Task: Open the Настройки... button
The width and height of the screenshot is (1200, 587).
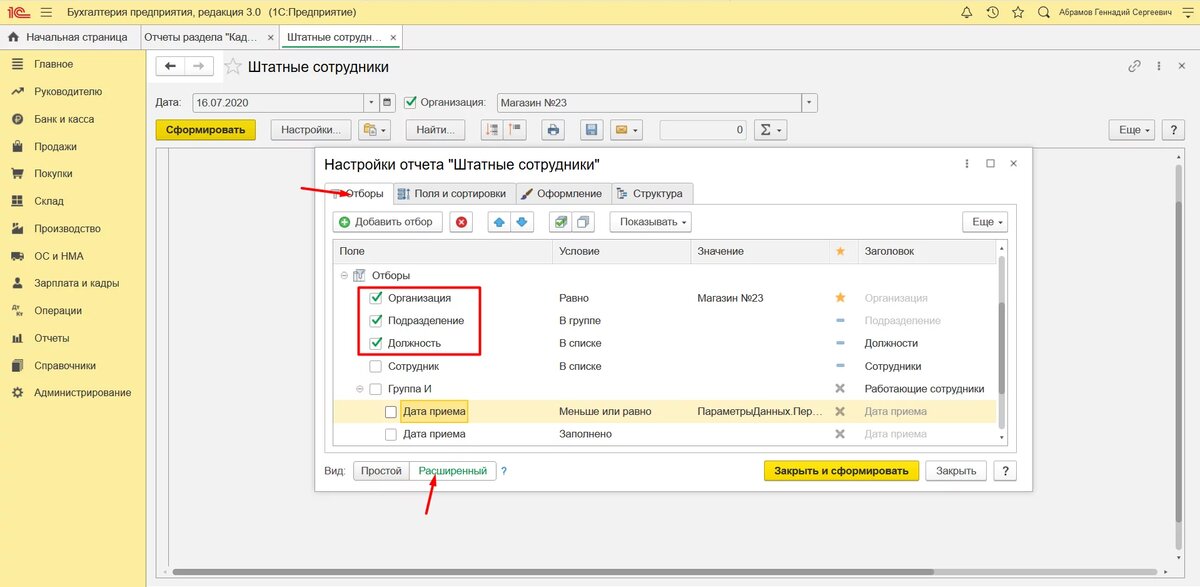Action: tap(312, 130)
